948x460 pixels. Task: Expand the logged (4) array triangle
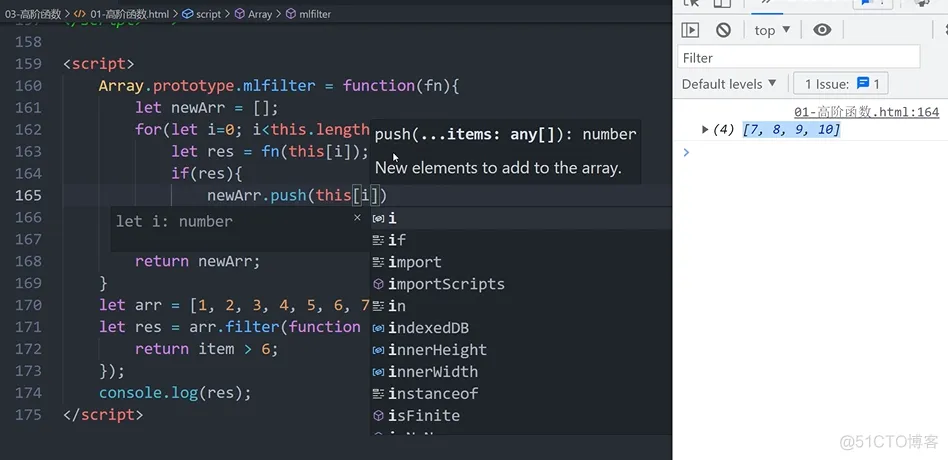point(705,129)
